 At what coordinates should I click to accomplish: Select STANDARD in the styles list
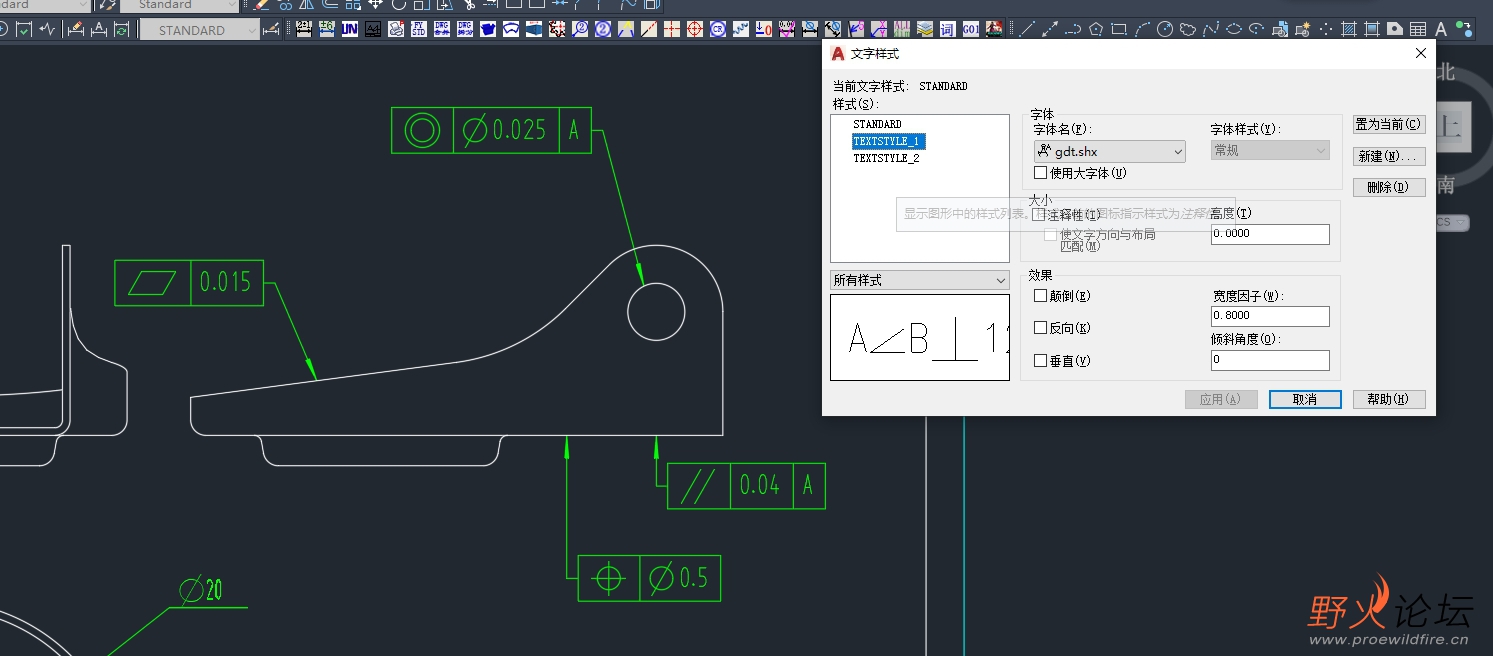click(x=877, y=124)
